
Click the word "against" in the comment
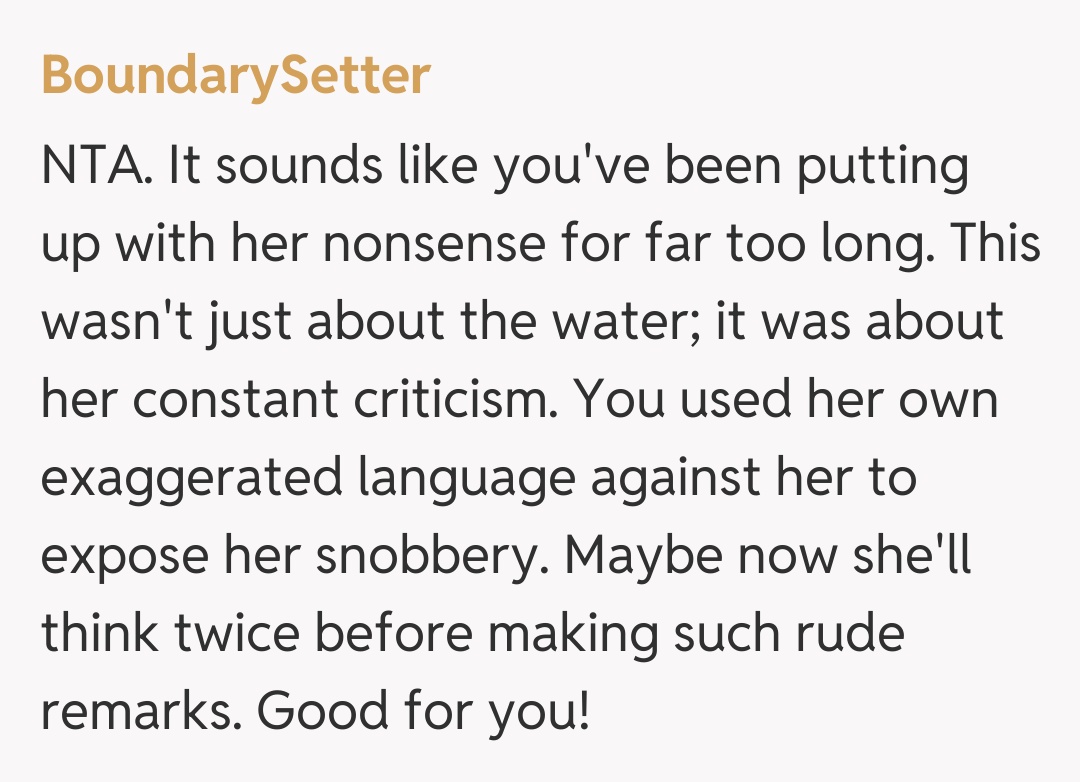(x=677, y=478)
